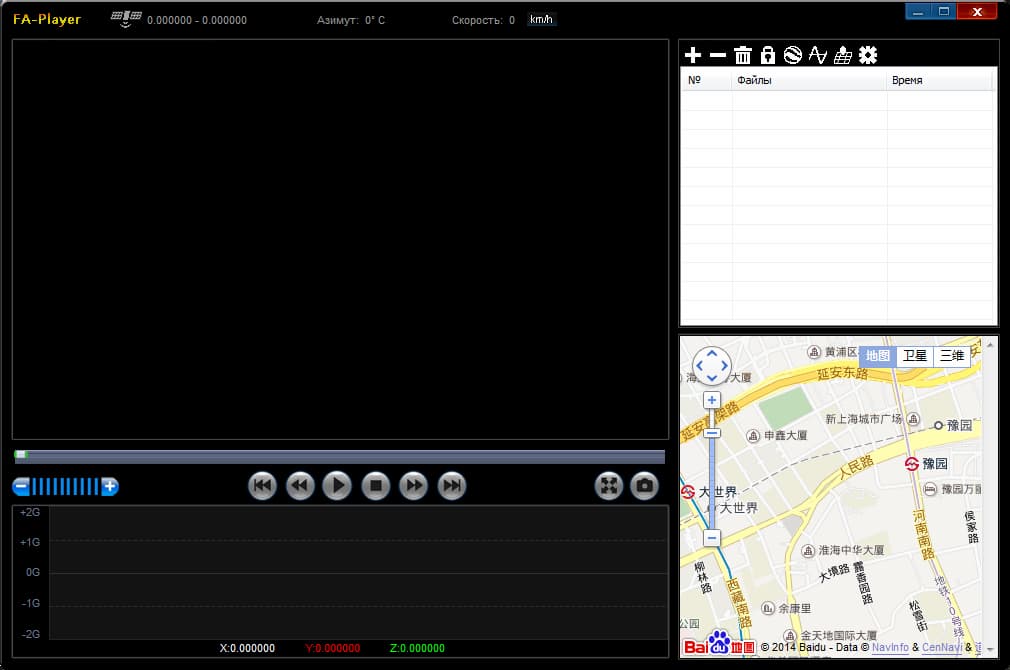Sort by № column header
The image size is (1010, 670).
click(707, 80)
